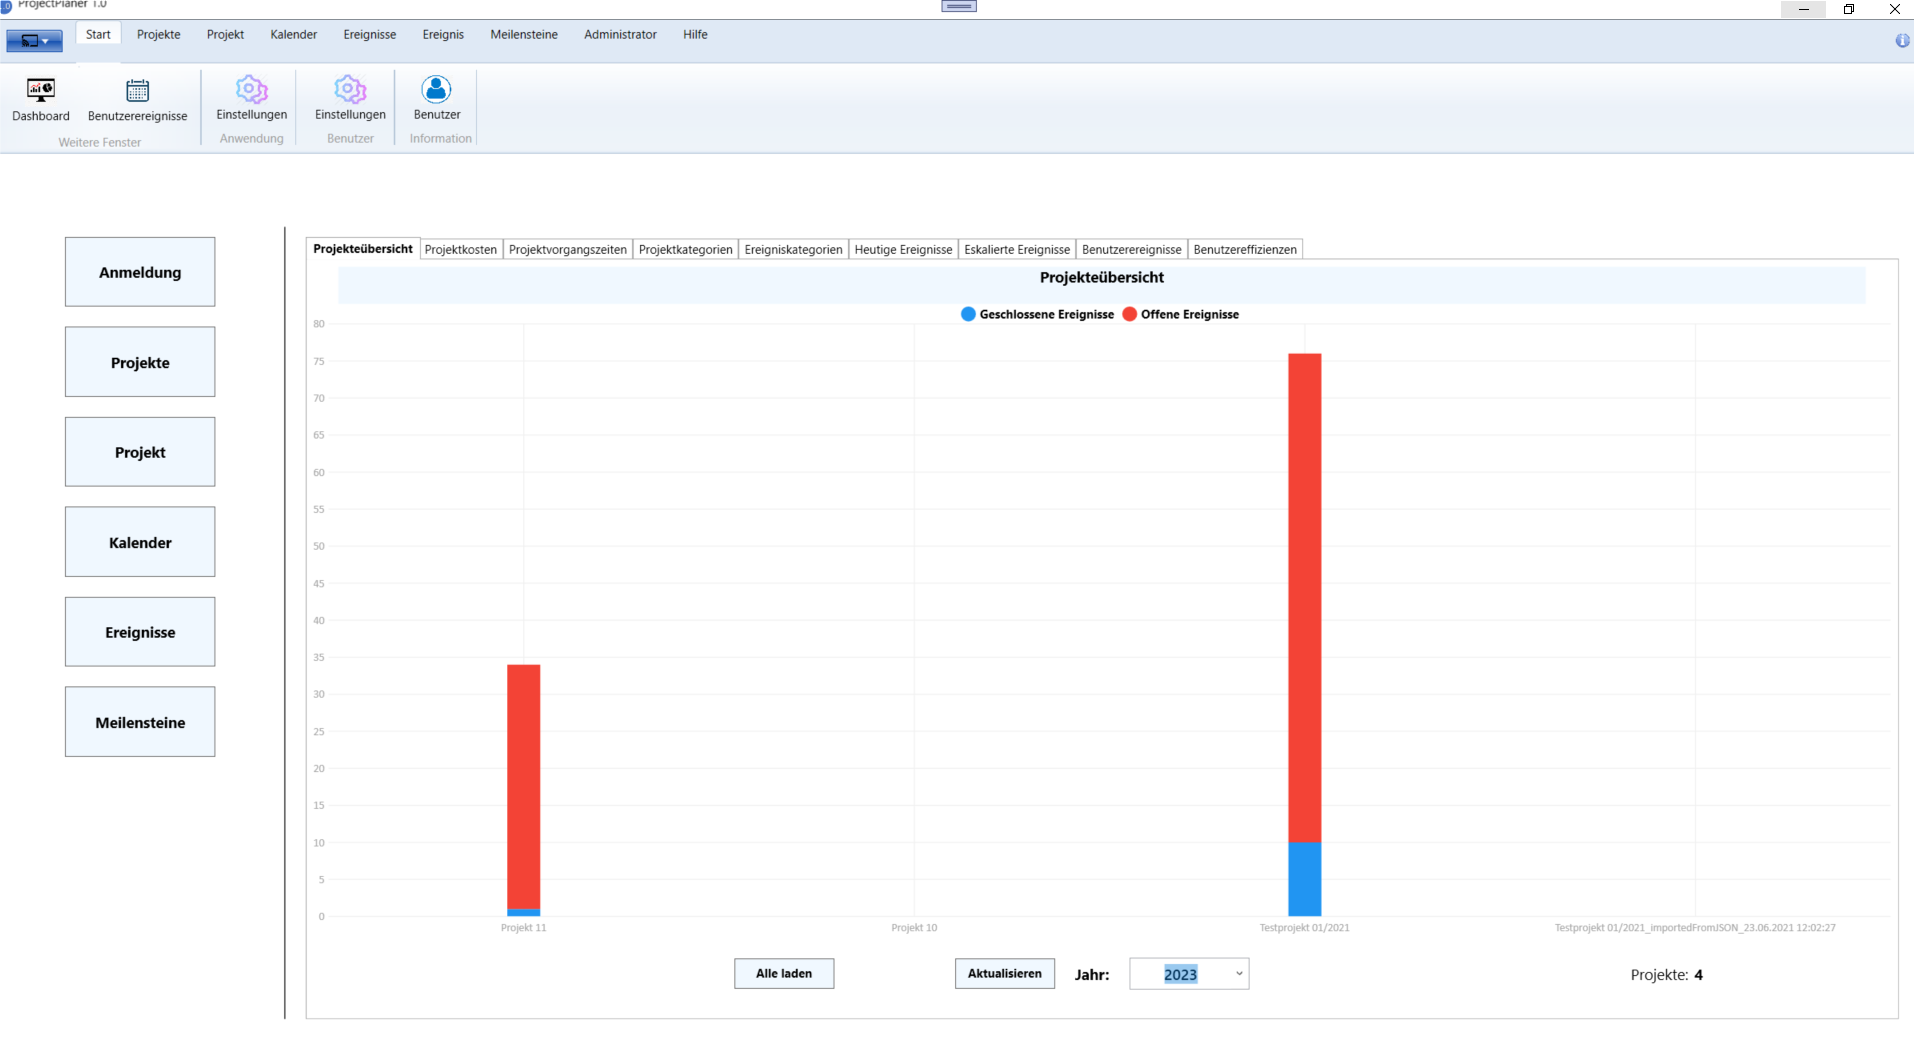Click the blue segment of Testprojekt 01/2021
The image size is (1914, 1039).
click(1305, 879)
